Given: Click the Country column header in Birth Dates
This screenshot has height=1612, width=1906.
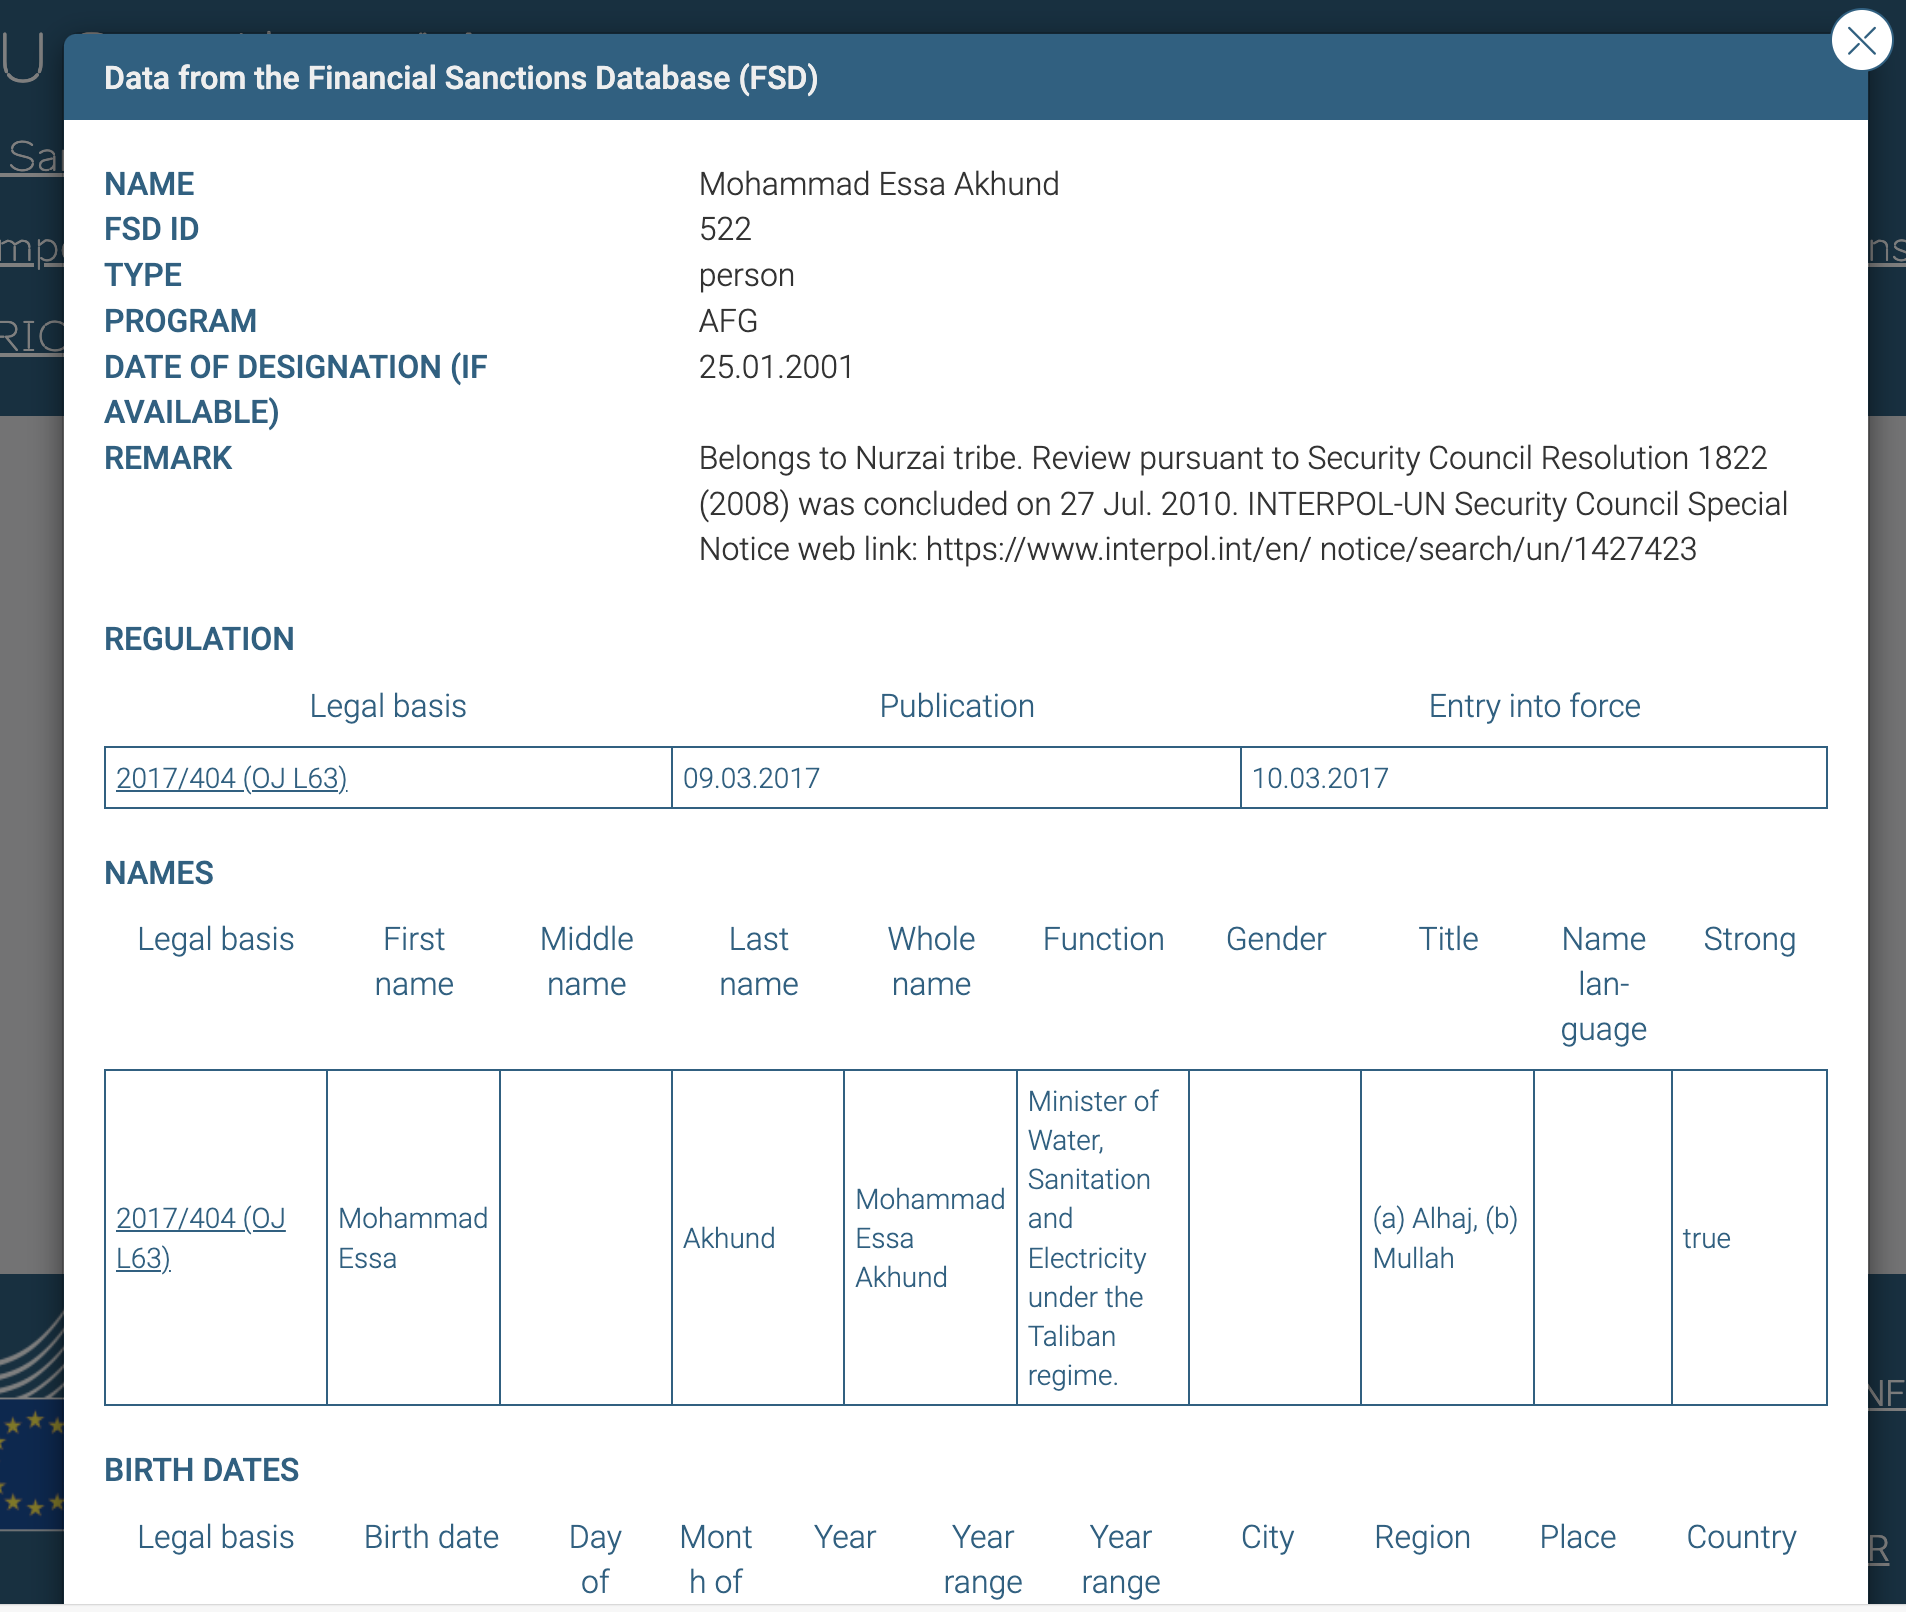Looking at the screenshot, I should tap(1741, 1537).
